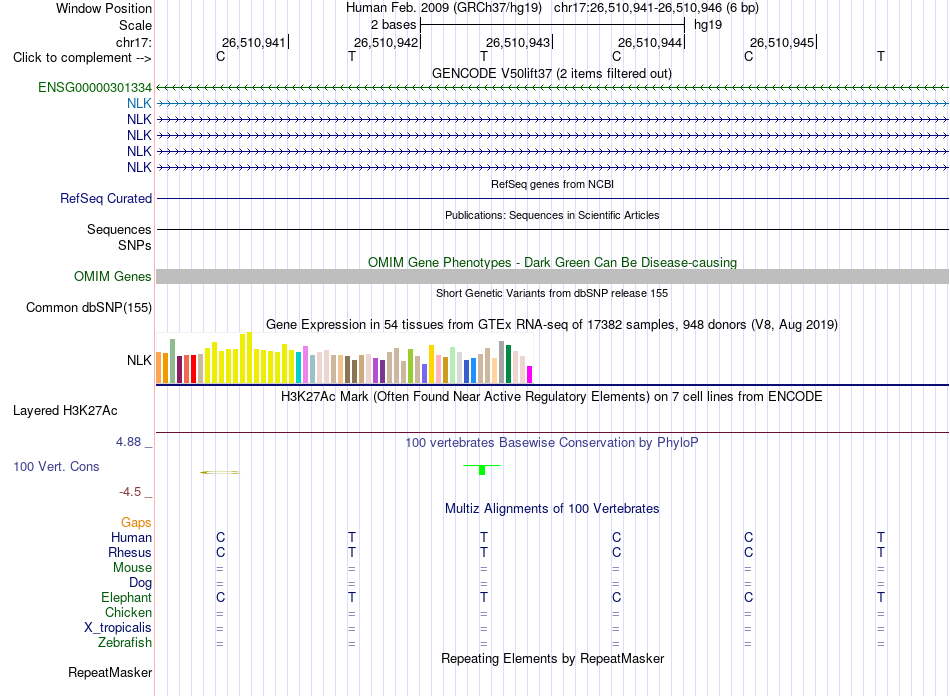Click the magenta last bar in GTEx chart
The height and width of the screenshot is (696, 950).
click(530, 374)
